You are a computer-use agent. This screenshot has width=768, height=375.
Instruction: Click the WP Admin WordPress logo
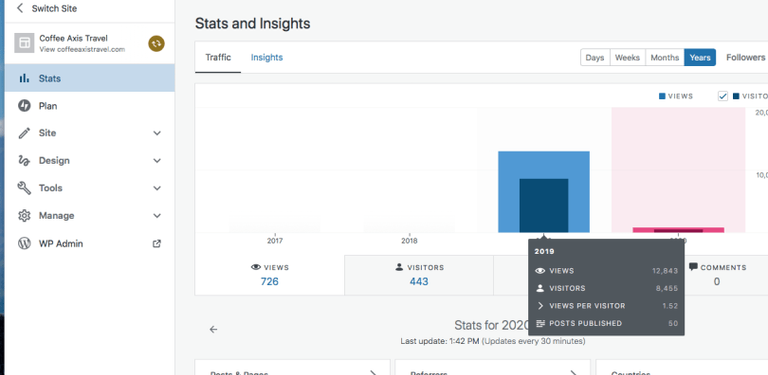point(24,243)
